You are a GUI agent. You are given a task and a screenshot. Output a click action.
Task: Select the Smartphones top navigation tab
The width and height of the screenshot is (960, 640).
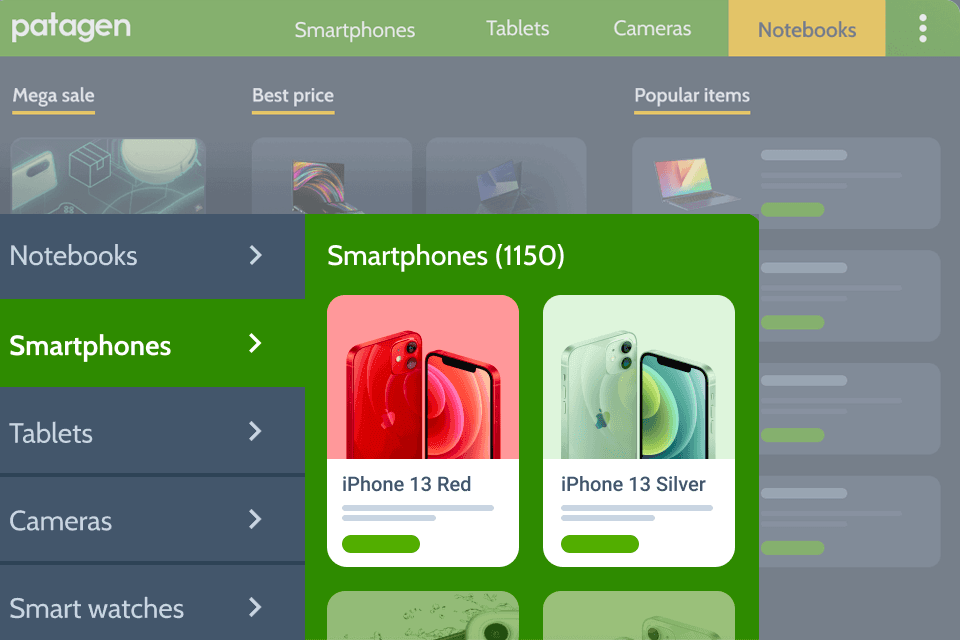click(354, 29)
